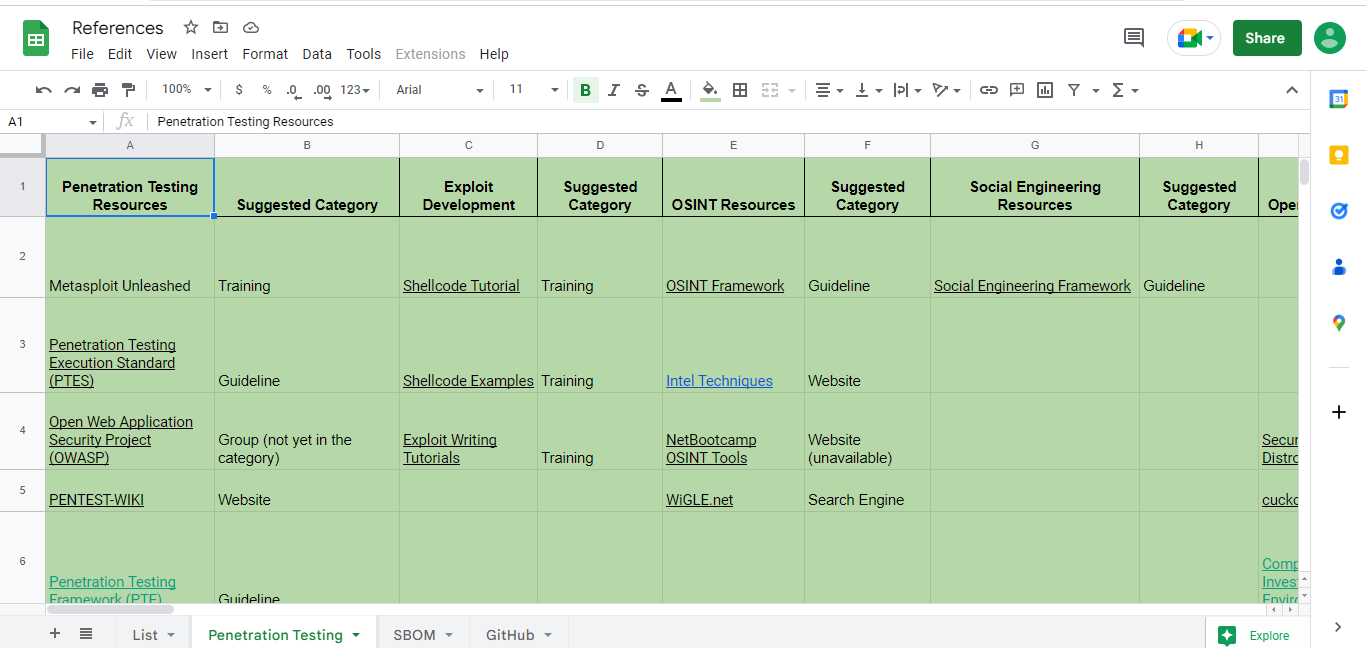Open the Google account avatar
The width and height of the screenshot is (1366, 648).
point(1330,38)
